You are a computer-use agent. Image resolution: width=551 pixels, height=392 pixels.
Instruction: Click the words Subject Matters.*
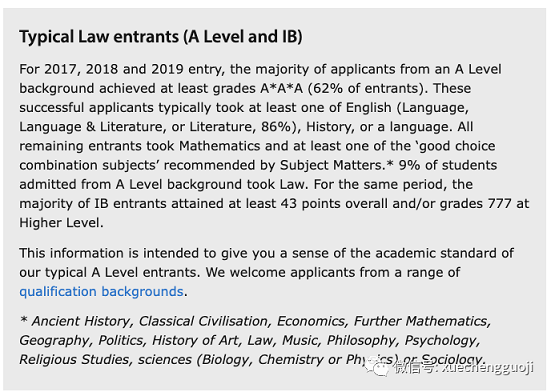tap(337, 165)
